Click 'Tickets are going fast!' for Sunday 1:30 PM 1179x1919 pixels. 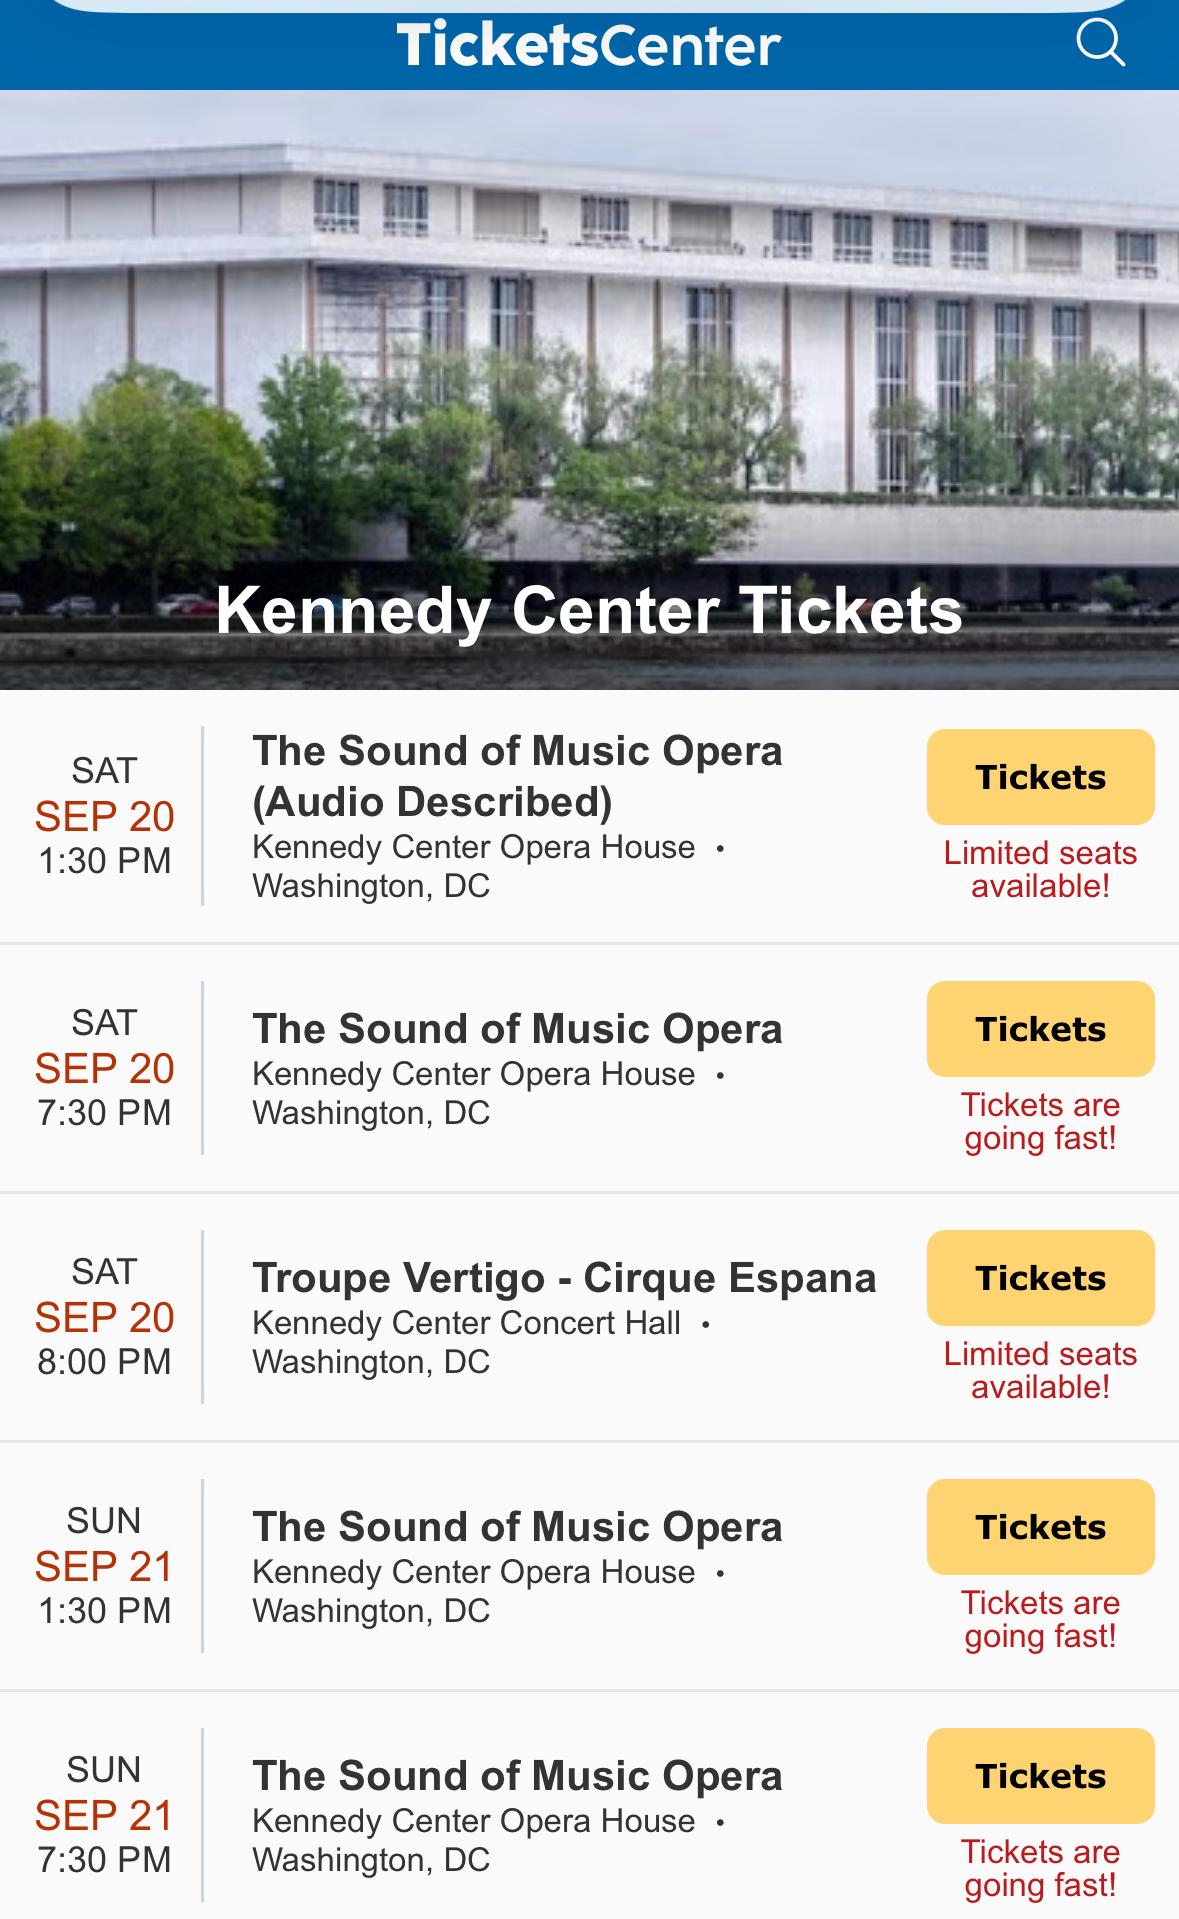point(1040,1619)
